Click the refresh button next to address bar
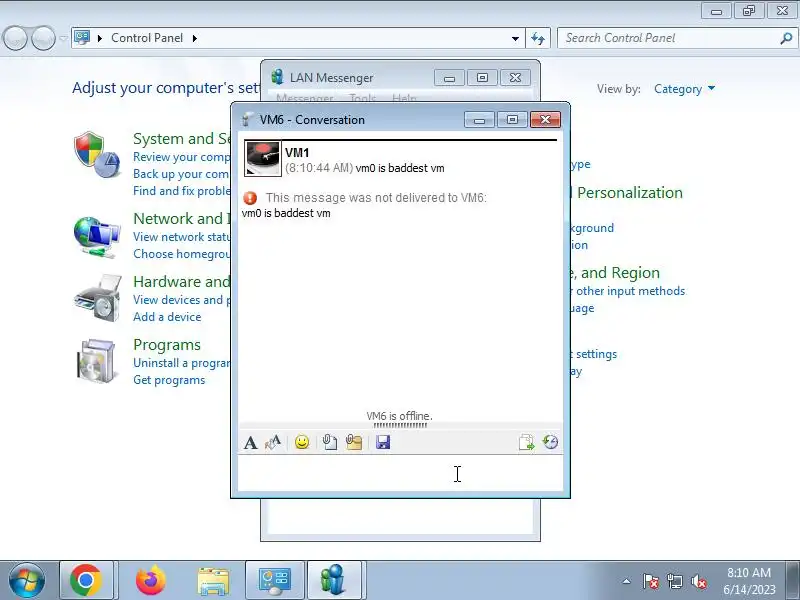 [x=538, y=38]
